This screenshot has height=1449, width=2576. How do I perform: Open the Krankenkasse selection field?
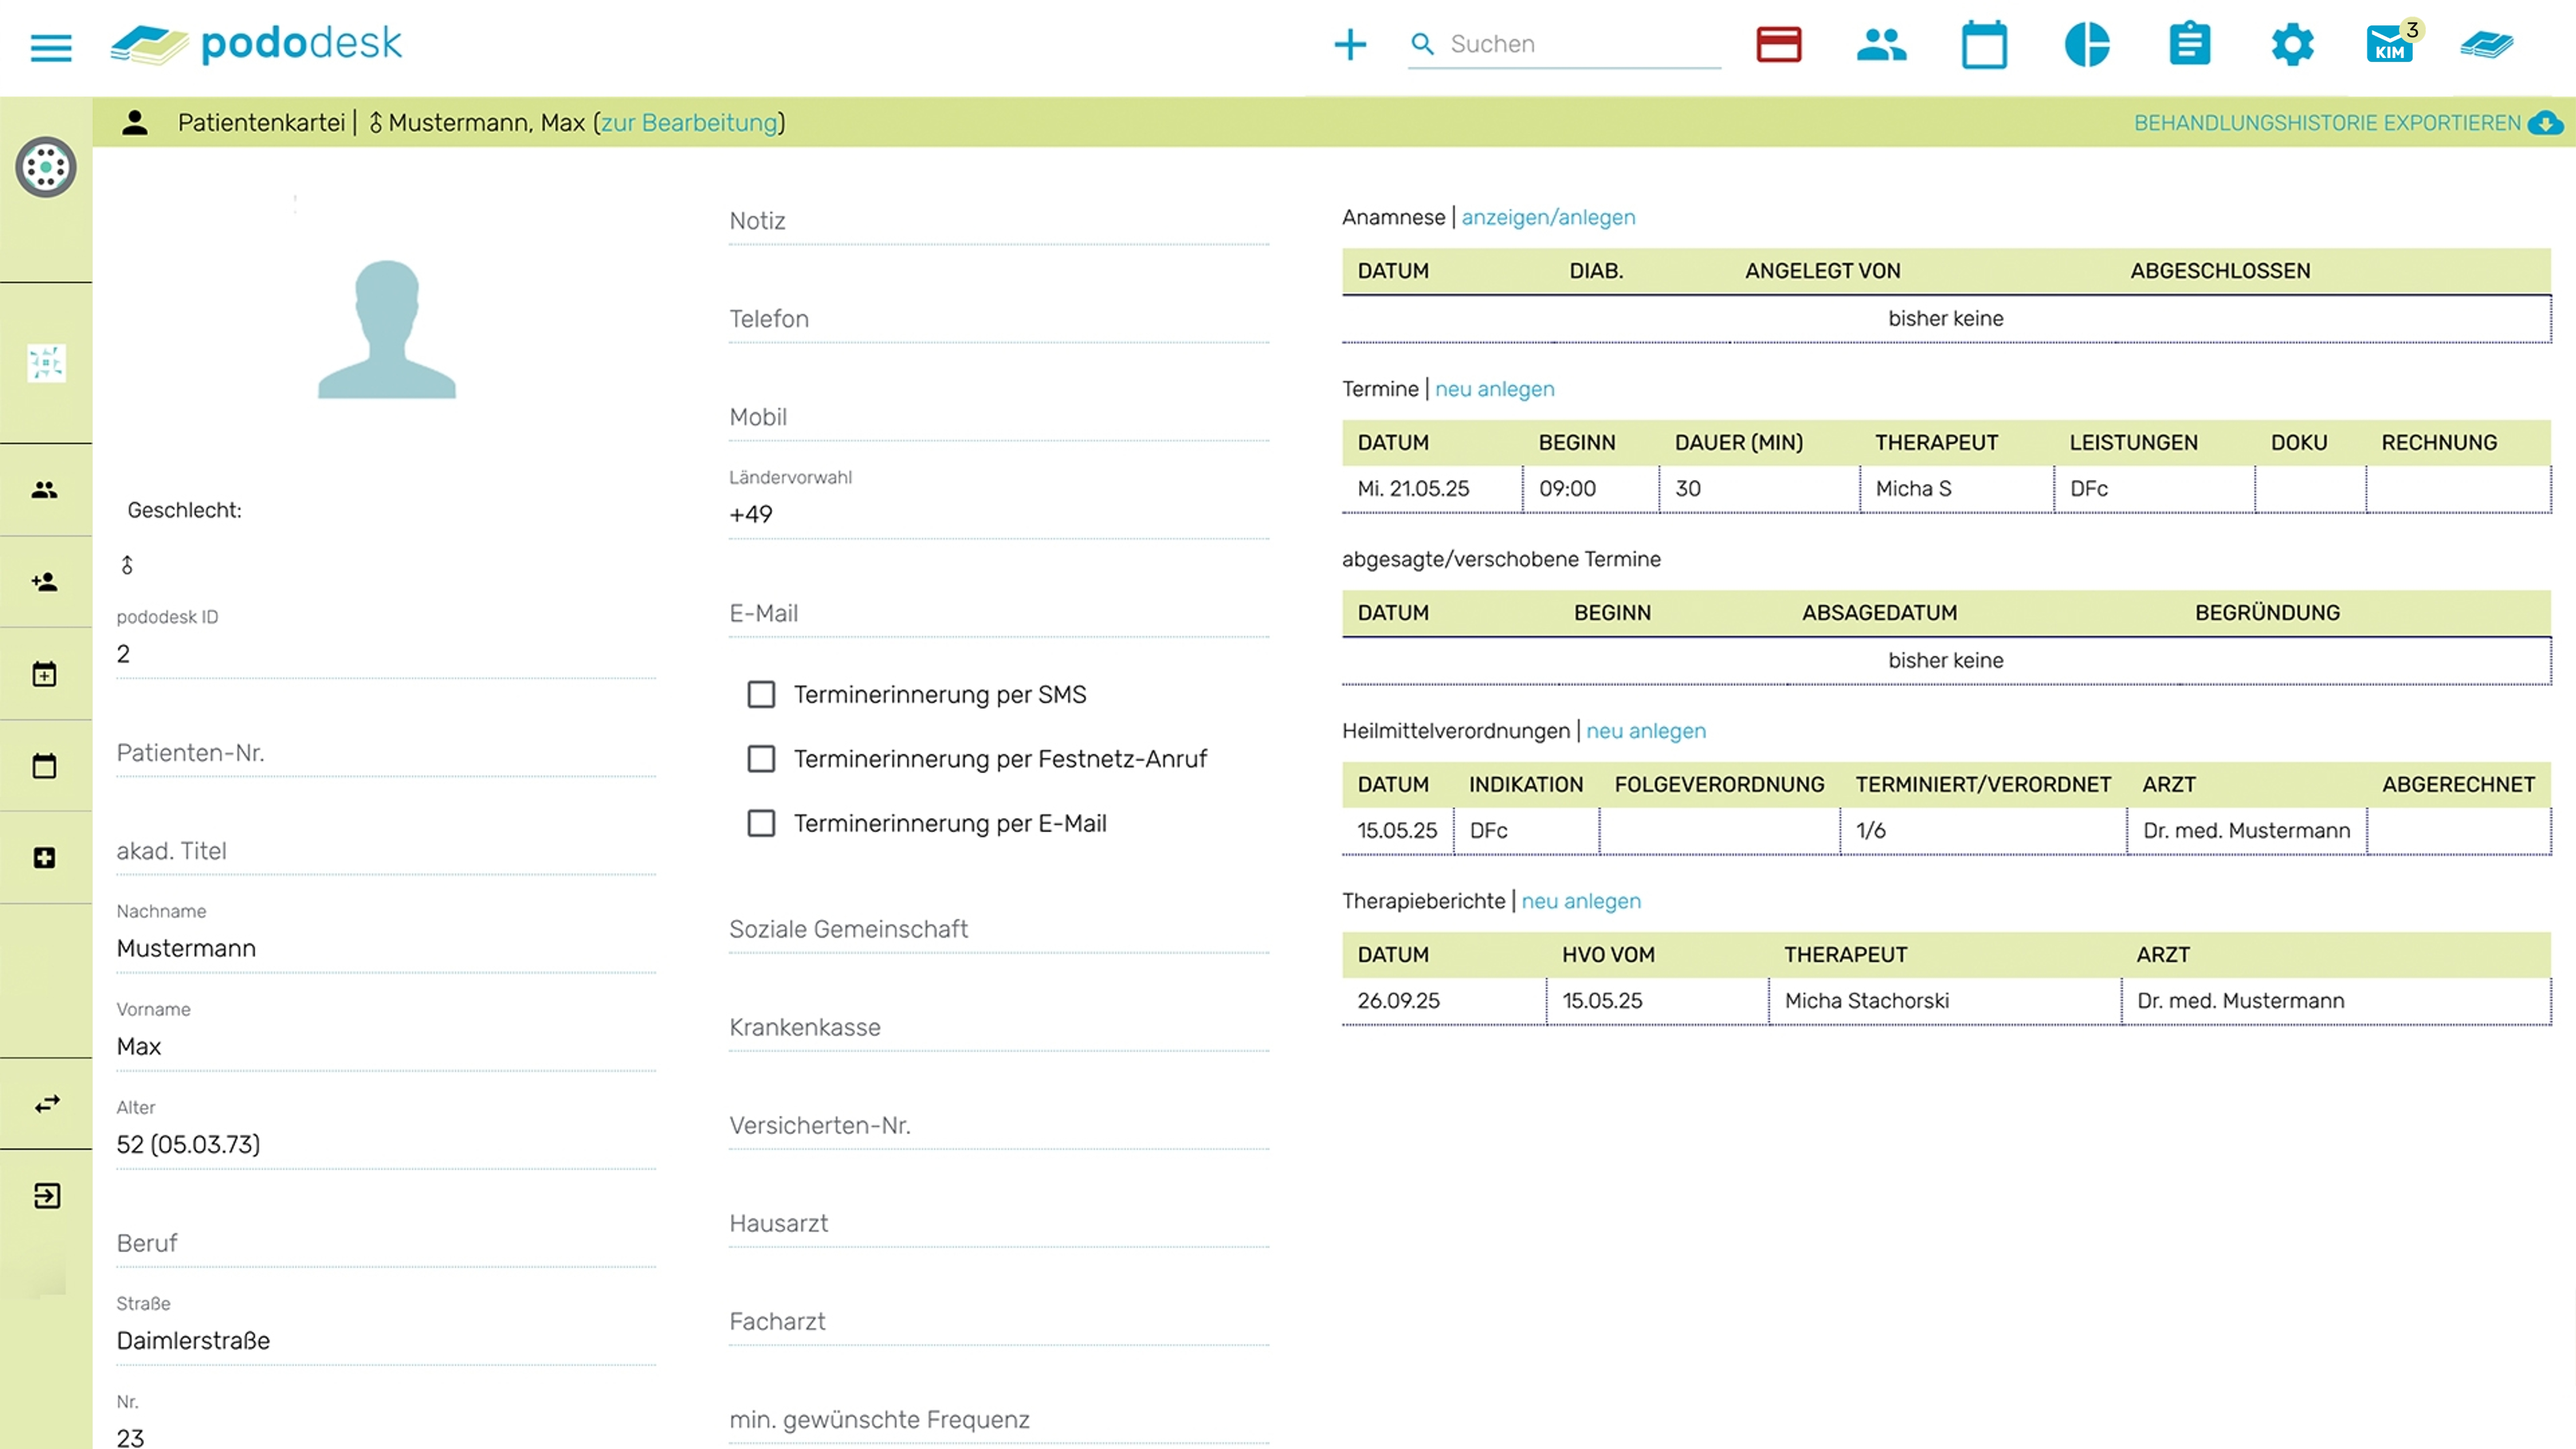pyautogui.click(x=998, y=1027)
